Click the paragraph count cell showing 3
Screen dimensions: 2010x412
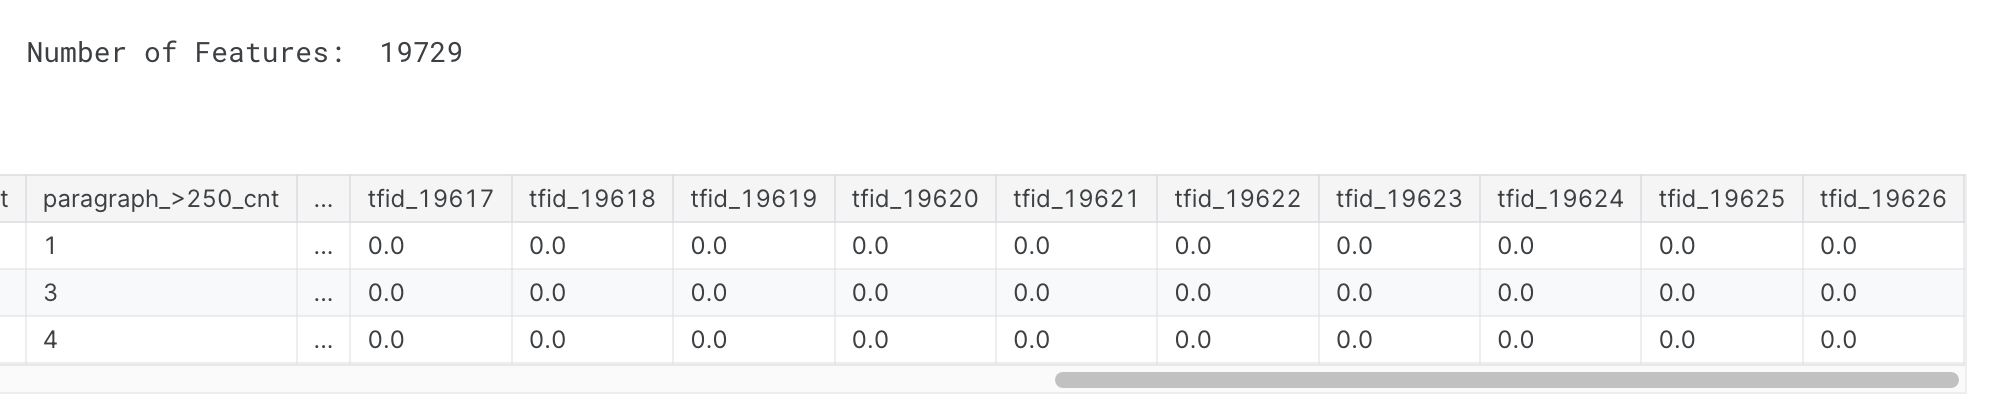[x=160, y=293]
